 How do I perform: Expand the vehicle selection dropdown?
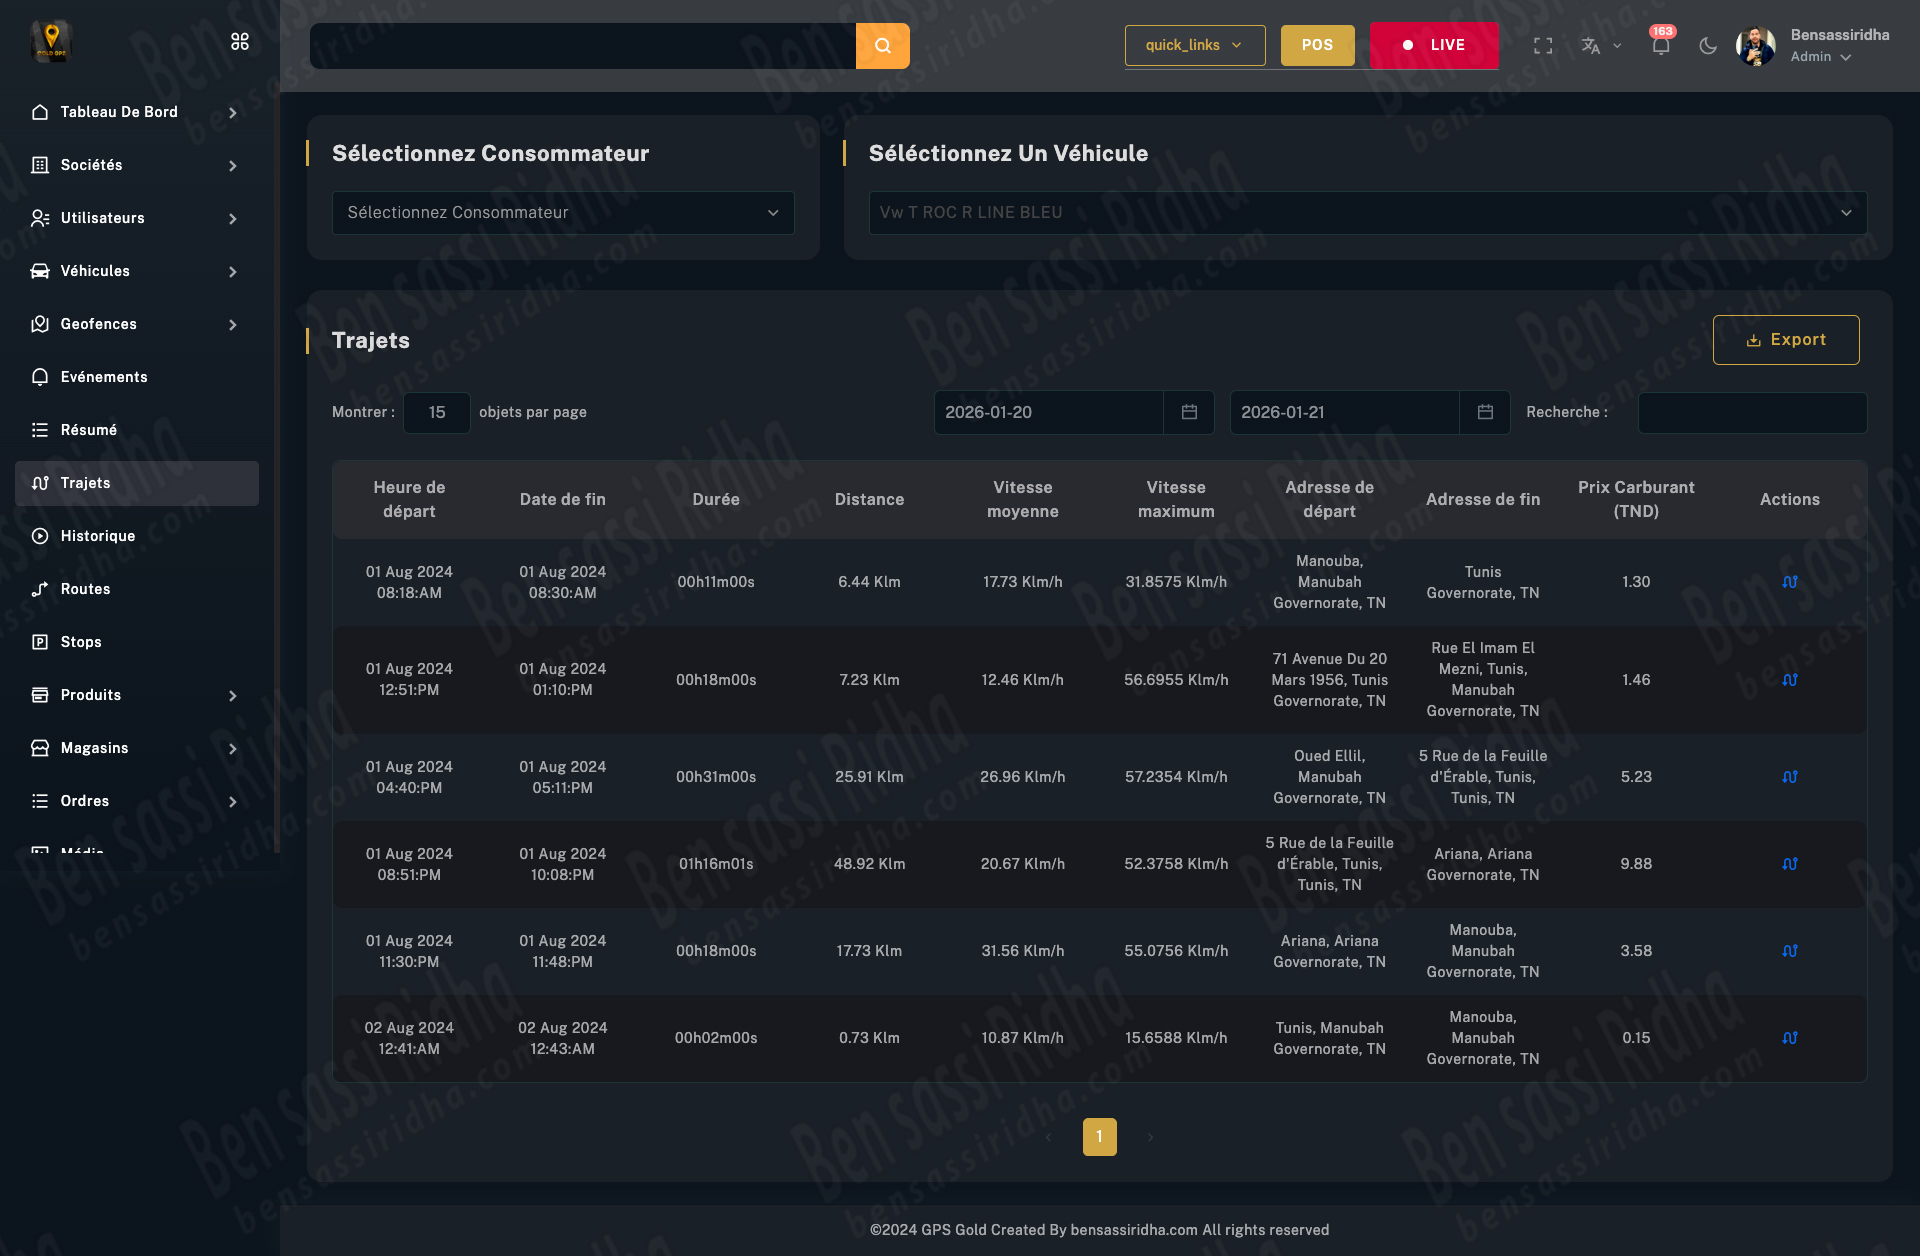tap(1366, 213)
